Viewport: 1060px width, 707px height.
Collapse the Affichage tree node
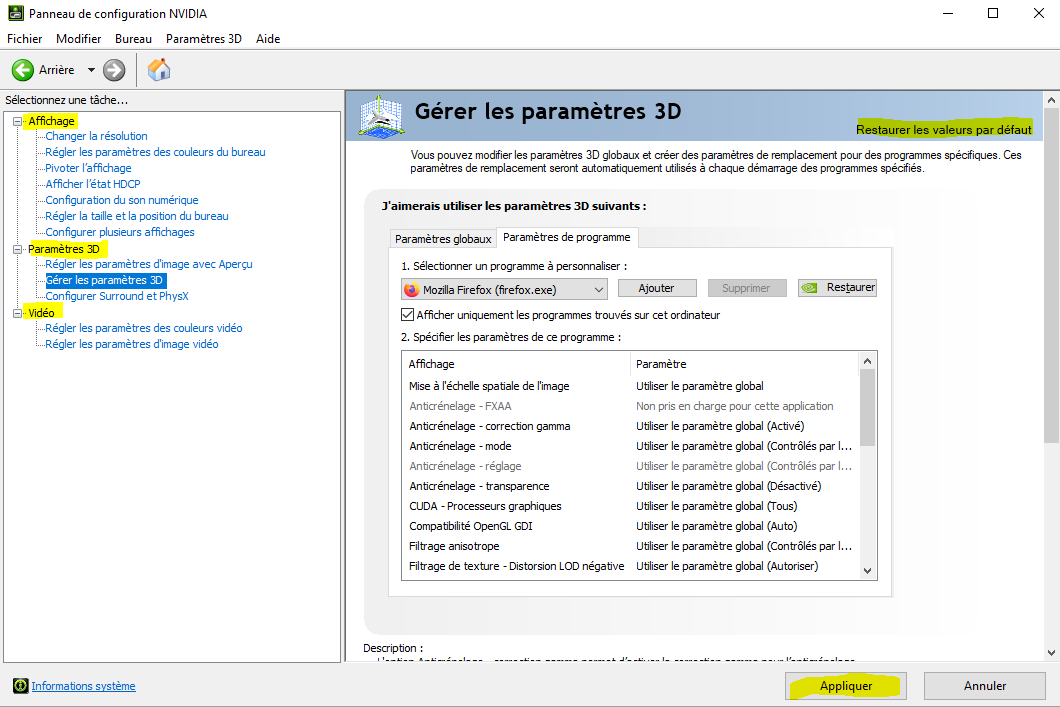(x=18, y=122)
